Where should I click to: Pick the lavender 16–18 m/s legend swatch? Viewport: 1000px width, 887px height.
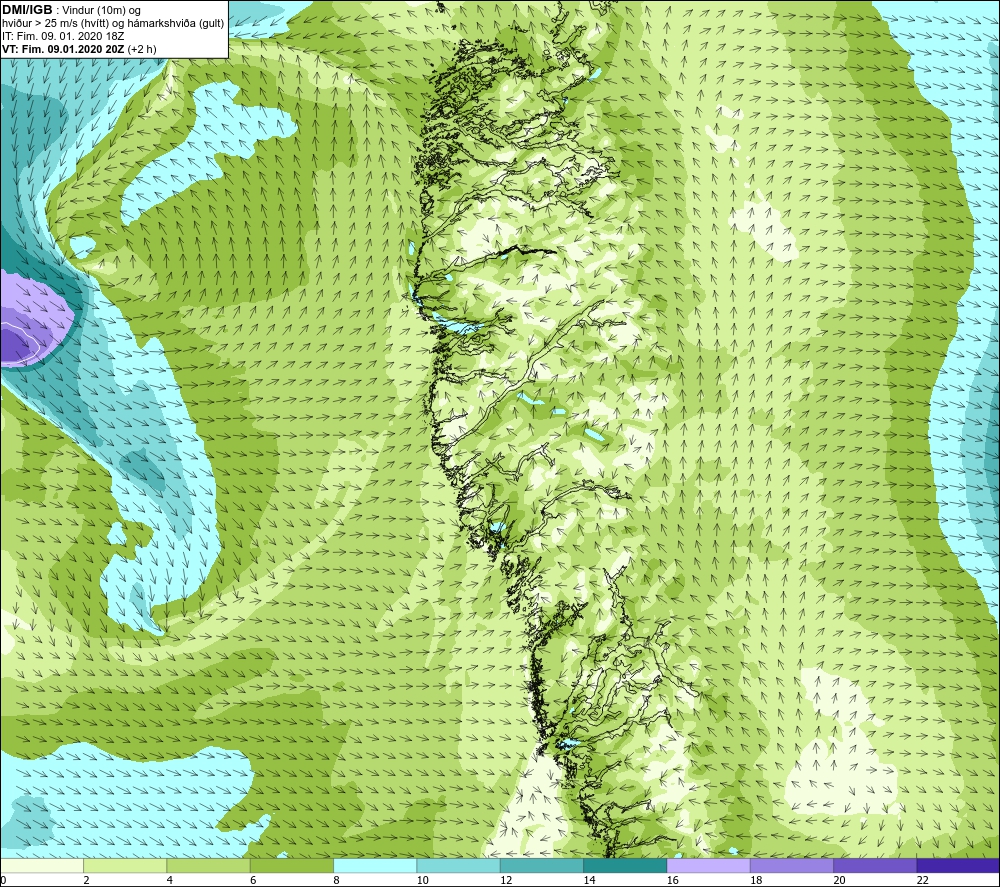coord(709,865)
